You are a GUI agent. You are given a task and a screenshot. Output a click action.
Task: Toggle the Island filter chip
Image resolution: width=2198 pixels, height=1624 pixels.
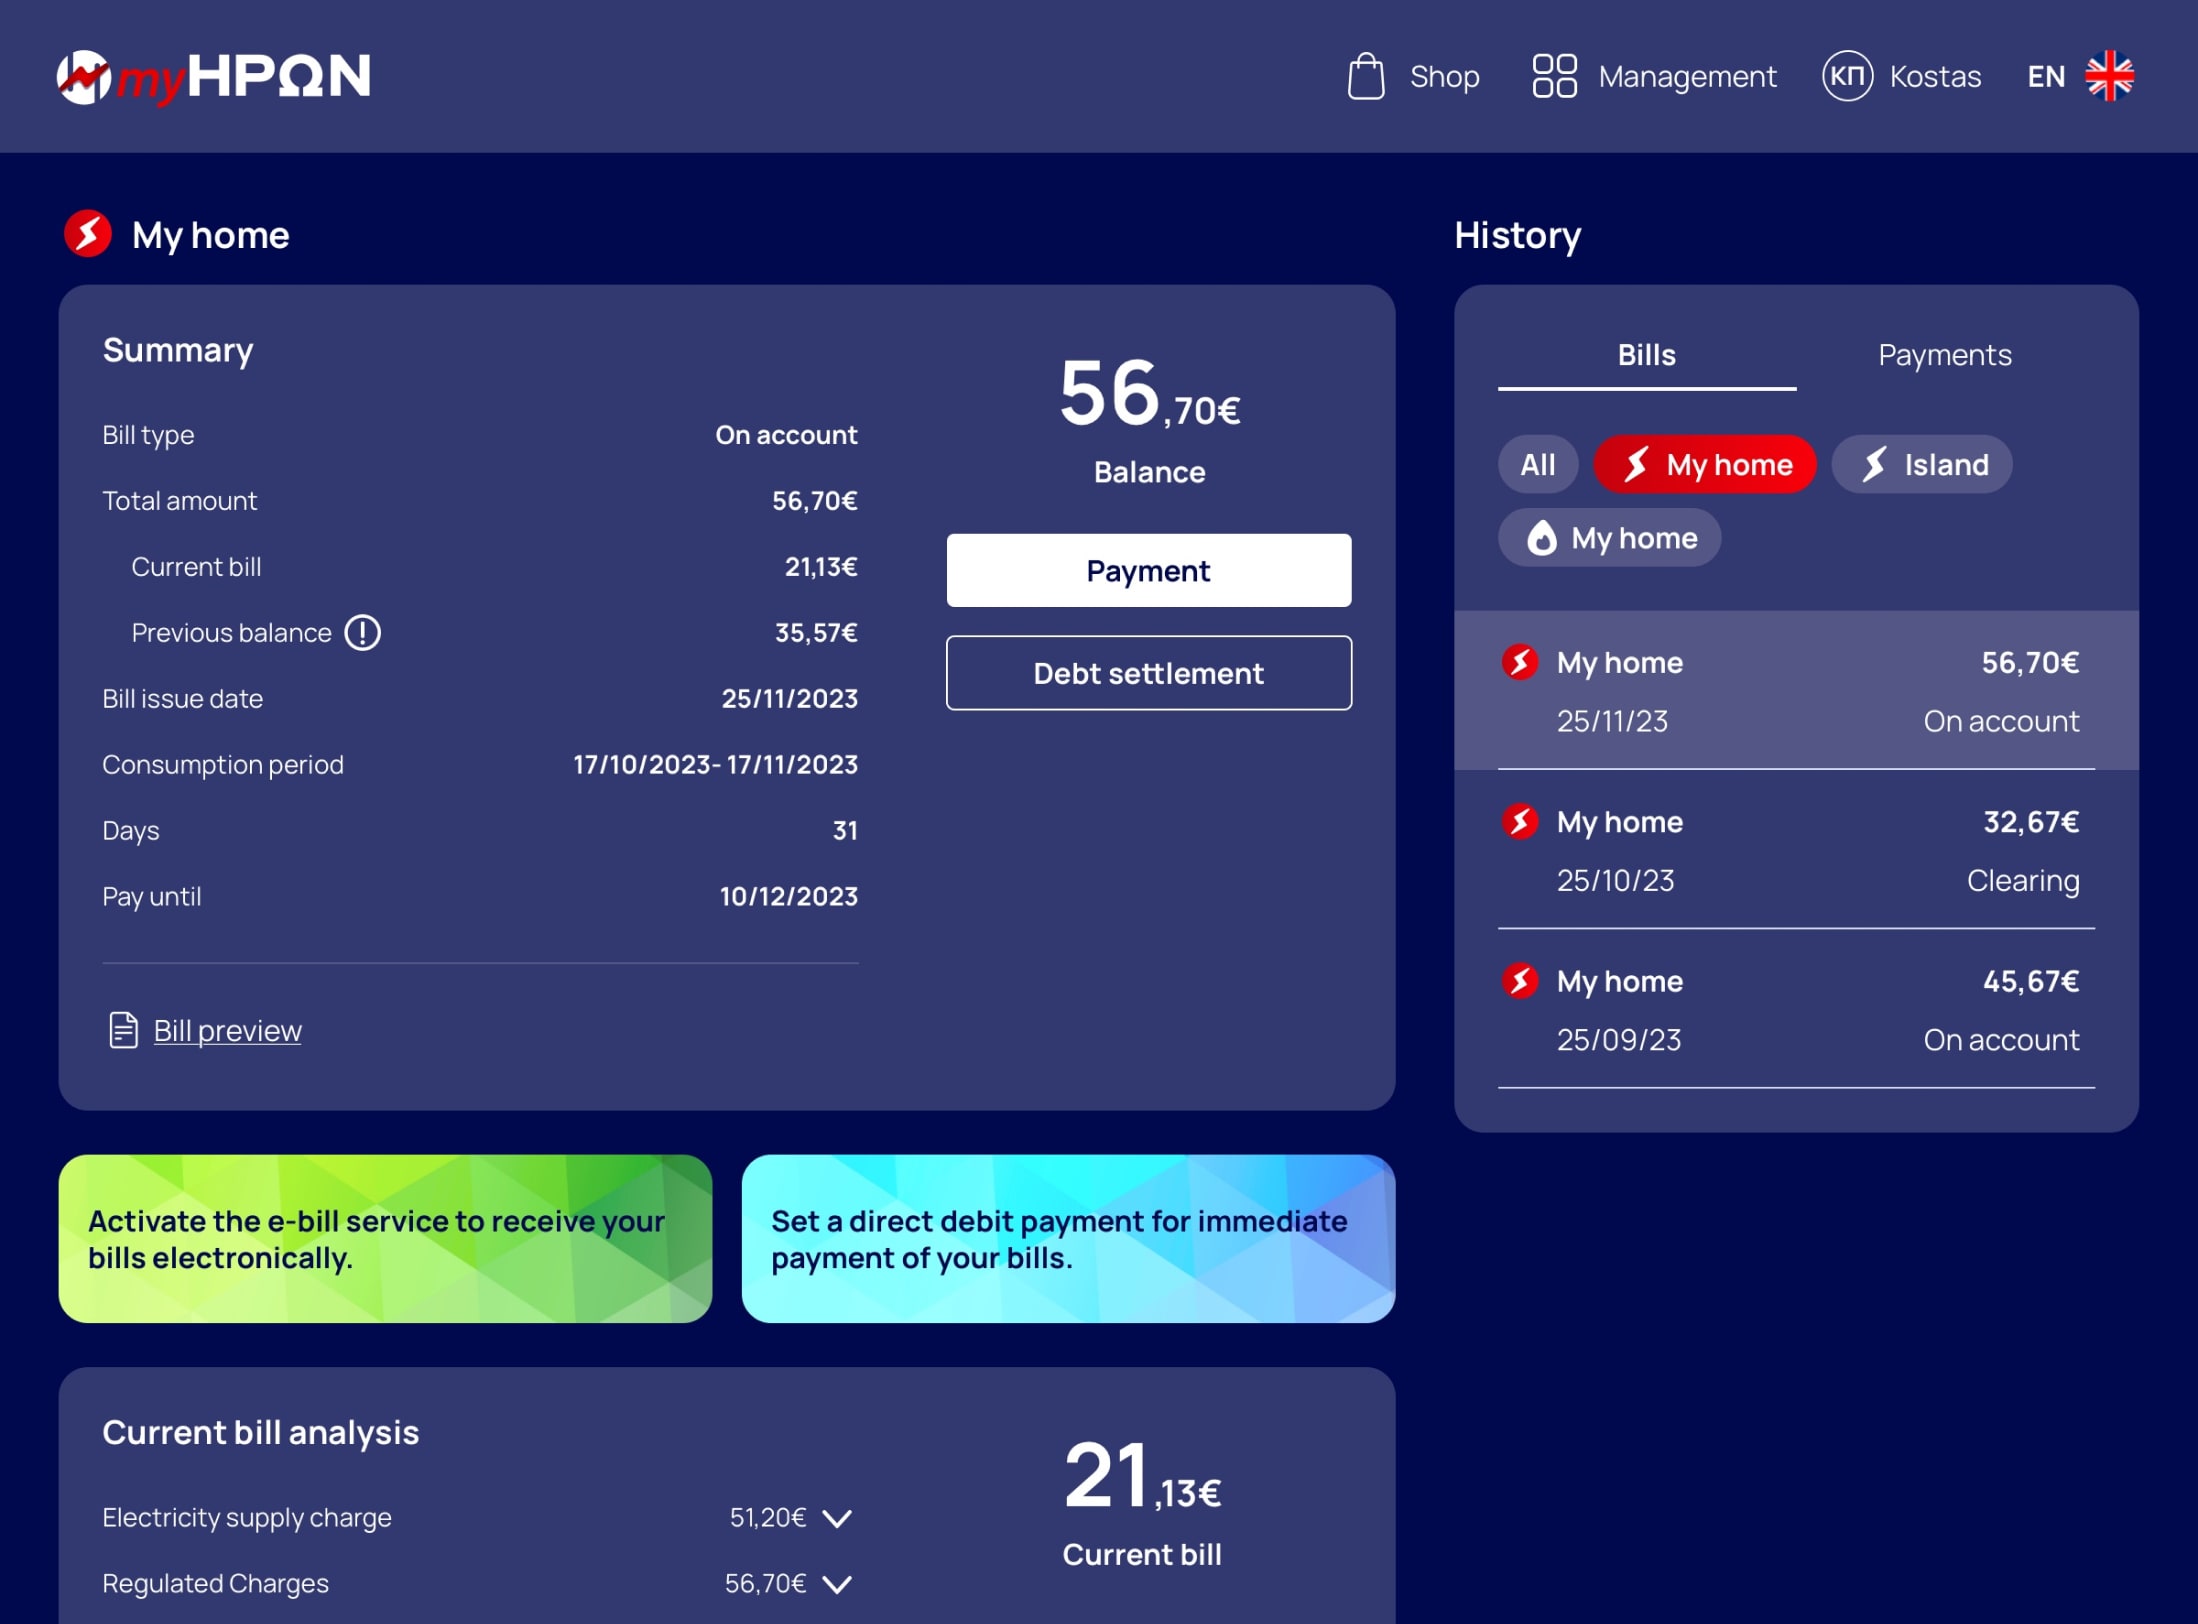1921,463
